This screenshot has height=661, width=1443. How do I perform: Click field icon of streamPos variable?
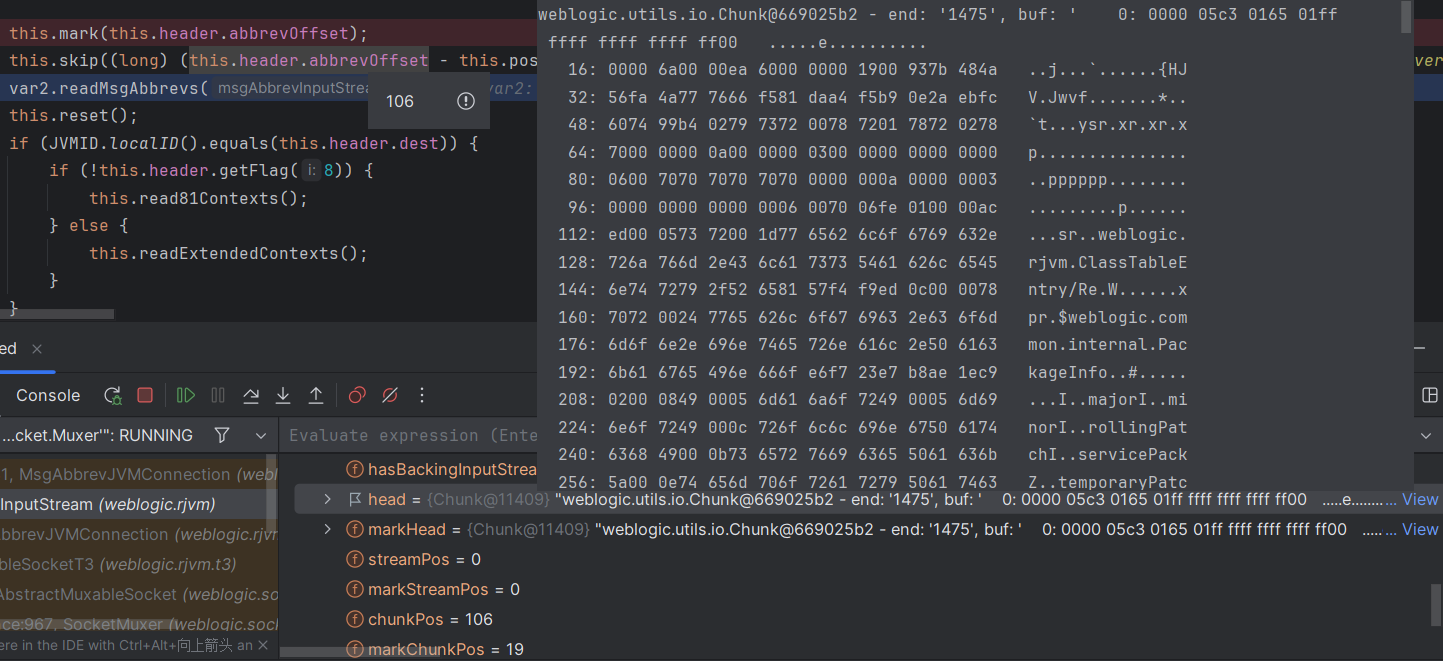point(355,559)
